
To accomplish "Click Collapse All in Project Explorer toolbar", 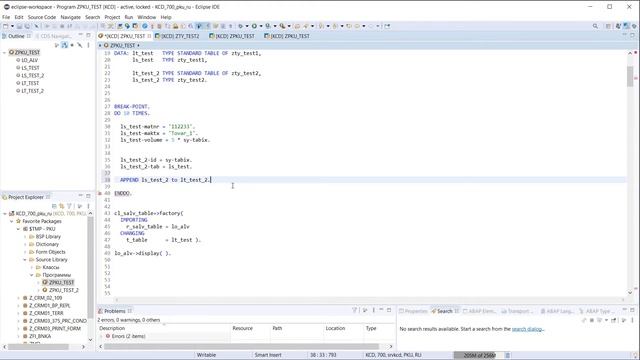I will tap(54, 206).
